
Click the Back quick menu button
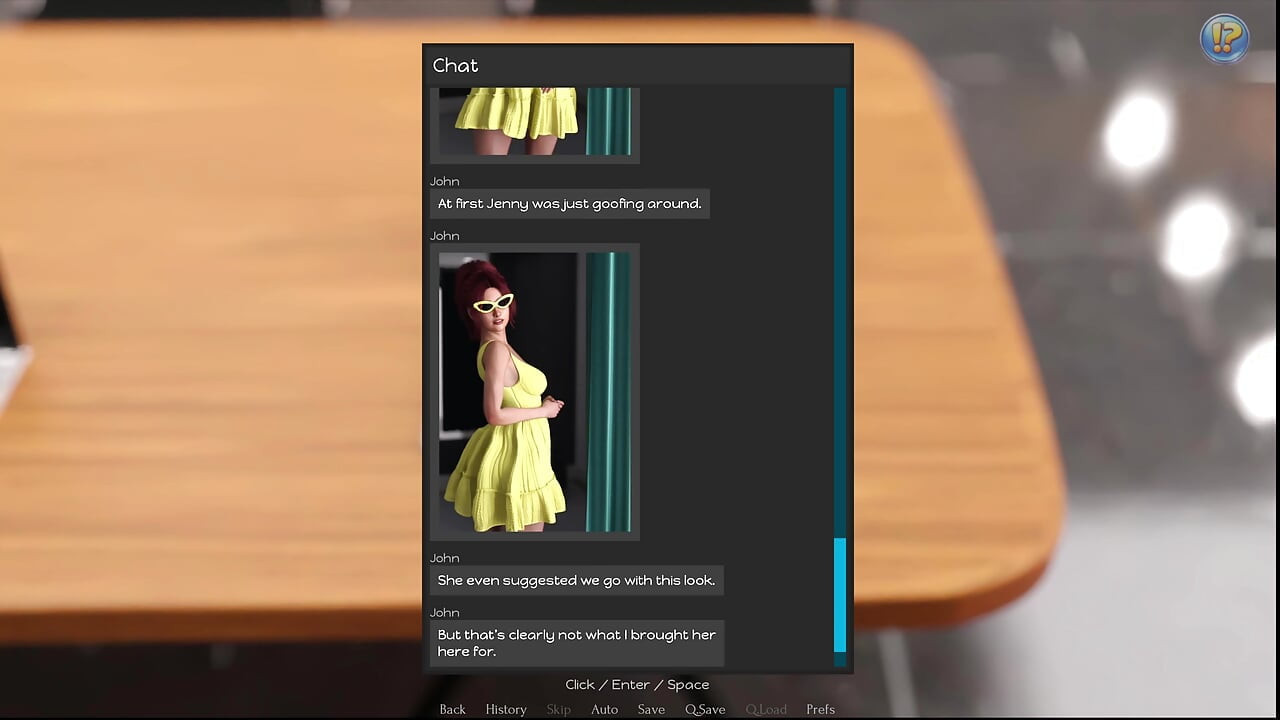click(452, 709)
